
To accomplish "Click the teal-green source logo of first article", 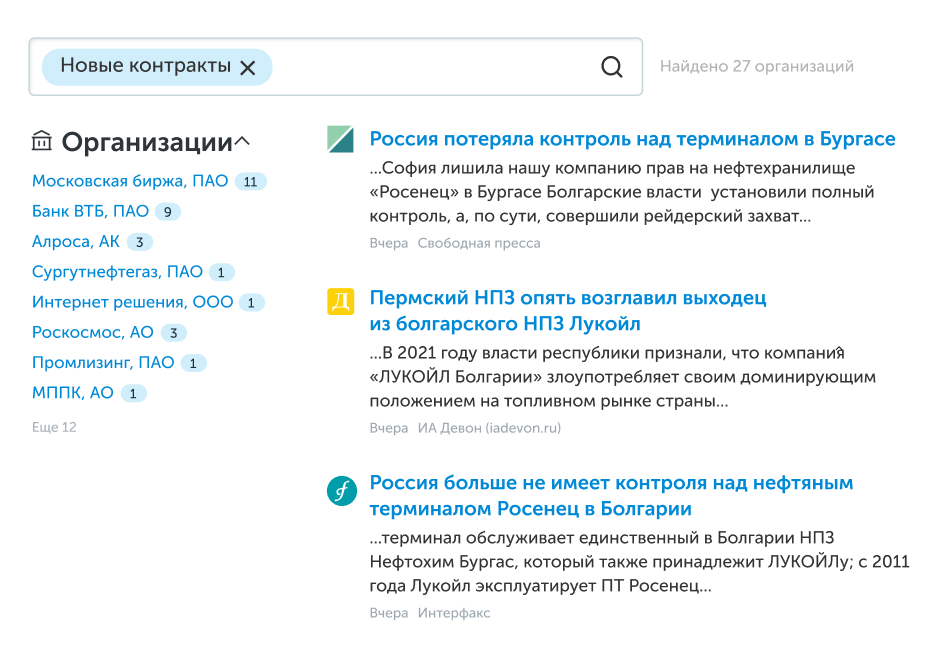I will click(340, 140).
